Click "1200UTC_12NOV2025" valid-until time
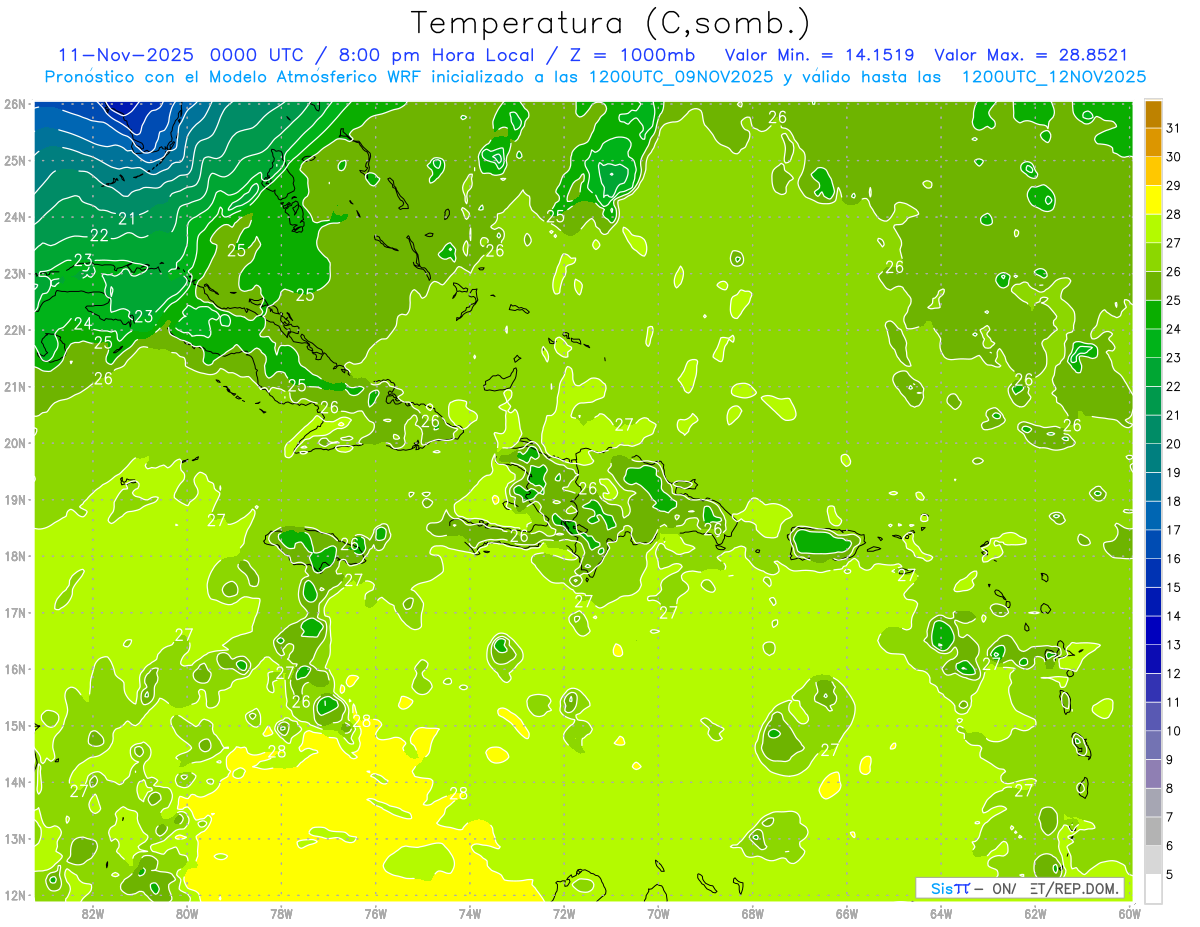Image resolution: width=1200 pixels, height=927 pixels. 1053,76
